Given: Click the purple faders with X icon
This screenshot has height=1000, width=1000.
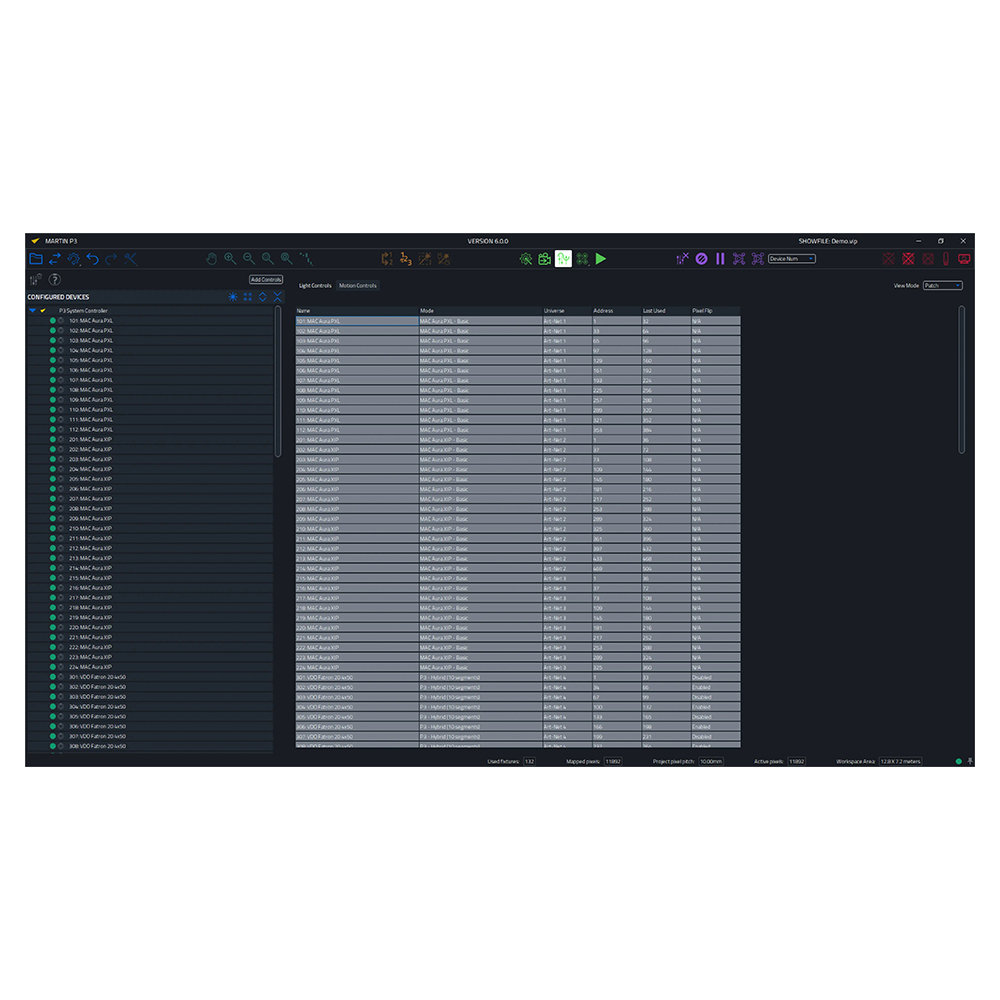Looking at the screenshot, I should tap(682, 259).
